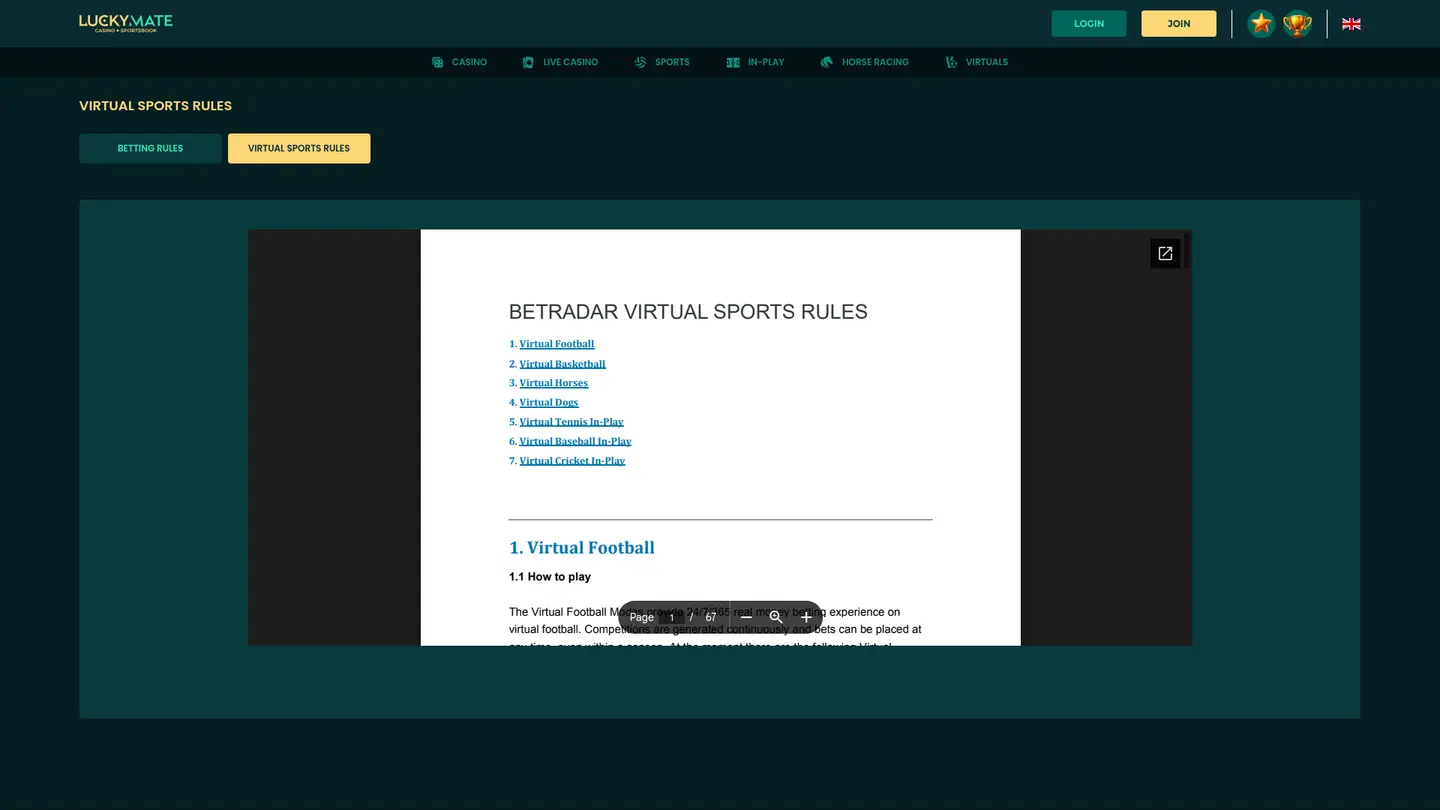Click the 'BETRADAR VIRTUAL SPORTS RULES' title

pos(688,312)
